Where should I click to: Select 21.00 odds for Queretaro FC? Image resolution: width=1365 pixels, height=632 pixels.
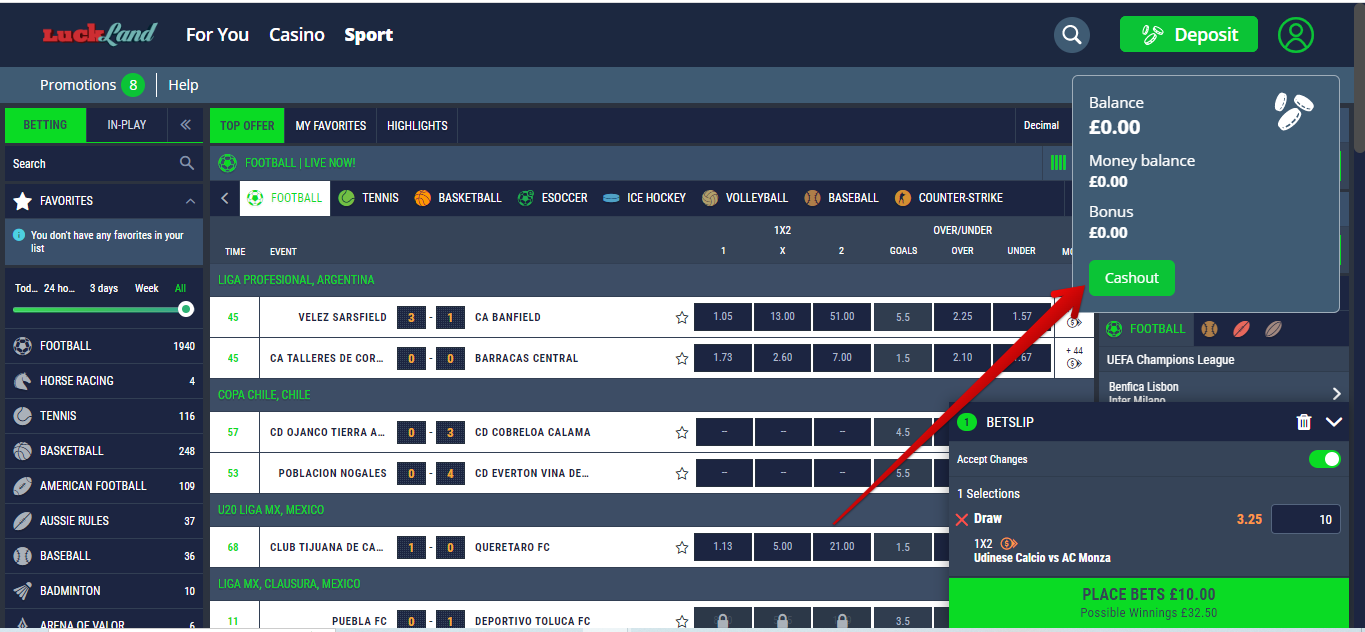[842, 547]
